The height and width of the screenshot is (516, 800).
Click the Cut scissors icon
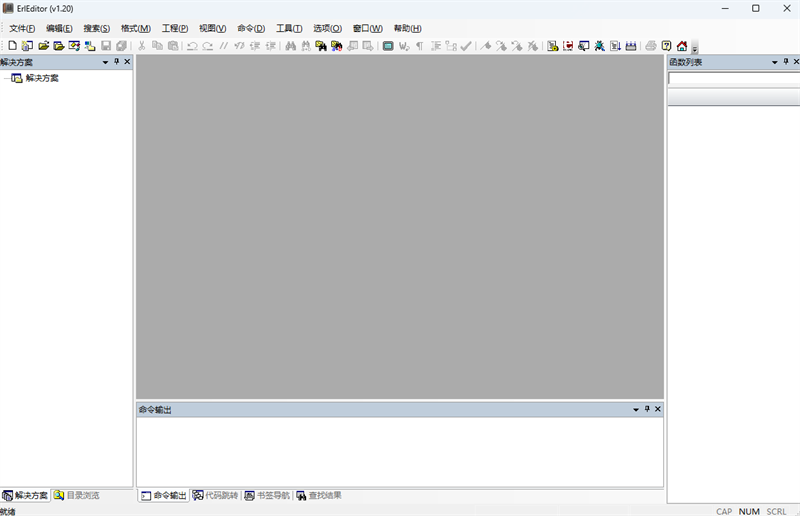(142, 46)
